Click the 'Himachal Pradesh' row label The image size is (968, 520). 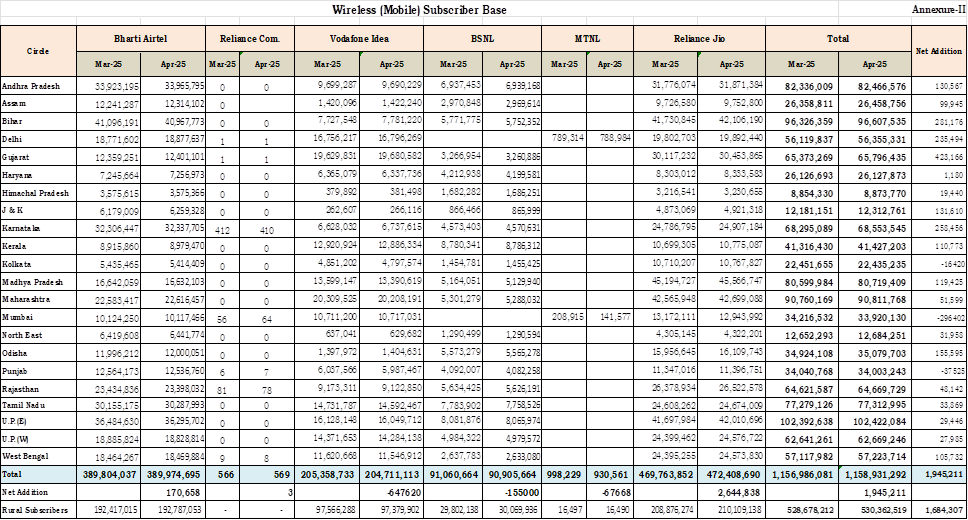tap(35, 193)
